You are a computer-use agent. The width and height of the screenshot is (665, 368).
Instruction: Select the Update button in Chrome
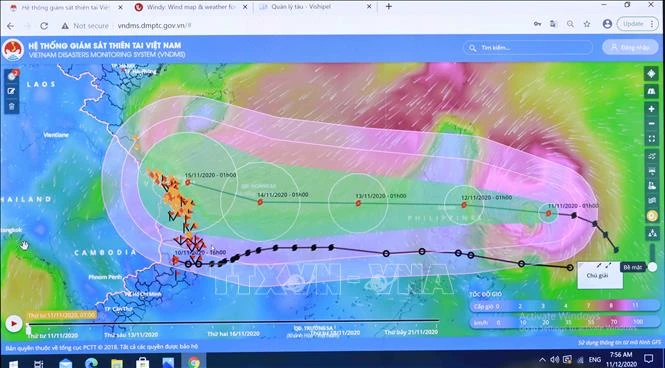click(x=633, y=24)
